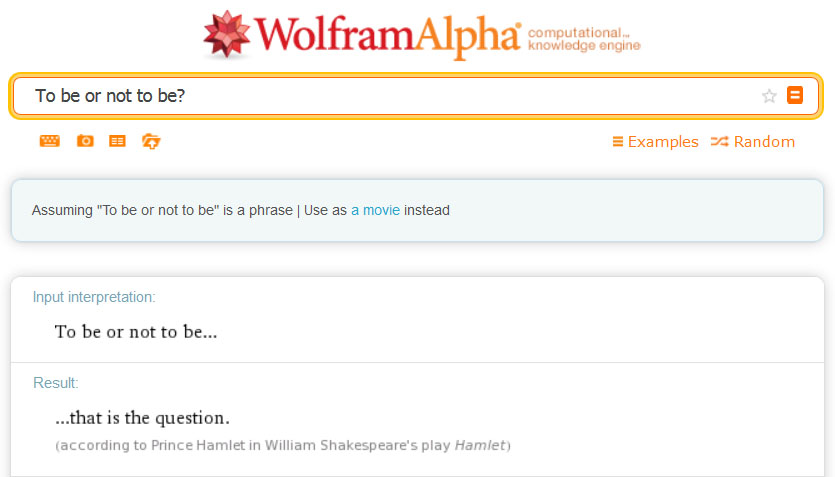Click the Hamlet source attribution note
The width and height of the screenshot is (835, 477).
(x=283, y=444)
